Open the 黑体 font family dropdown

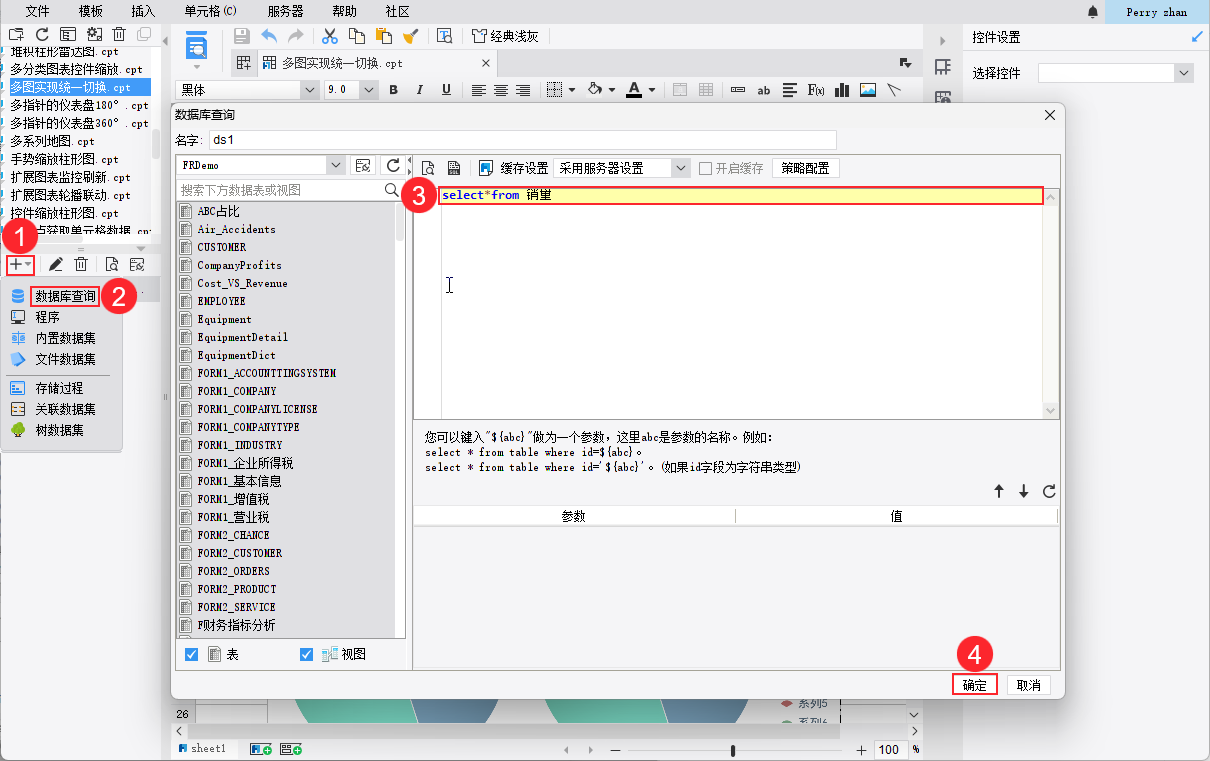coord(309,90)
